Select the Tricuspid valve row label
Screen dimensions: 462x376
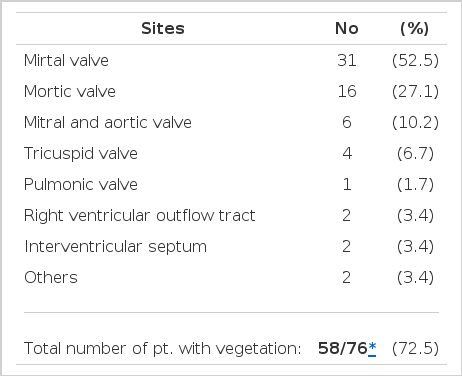coord(81,154)
